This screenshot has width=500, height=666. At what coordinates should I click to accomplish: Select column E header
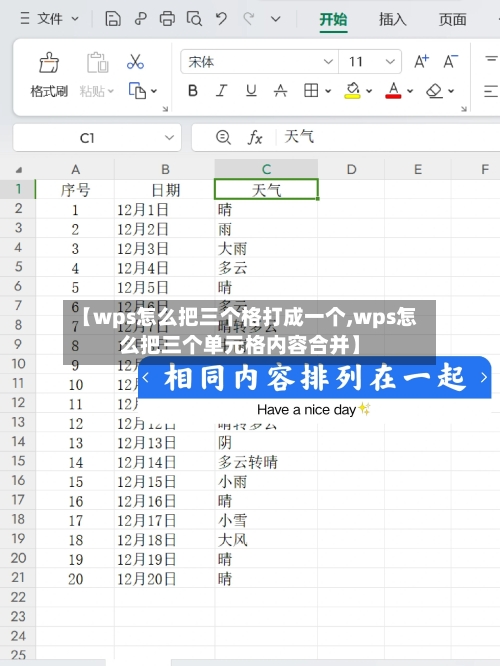pyautogui.click(x=418, y=169)
